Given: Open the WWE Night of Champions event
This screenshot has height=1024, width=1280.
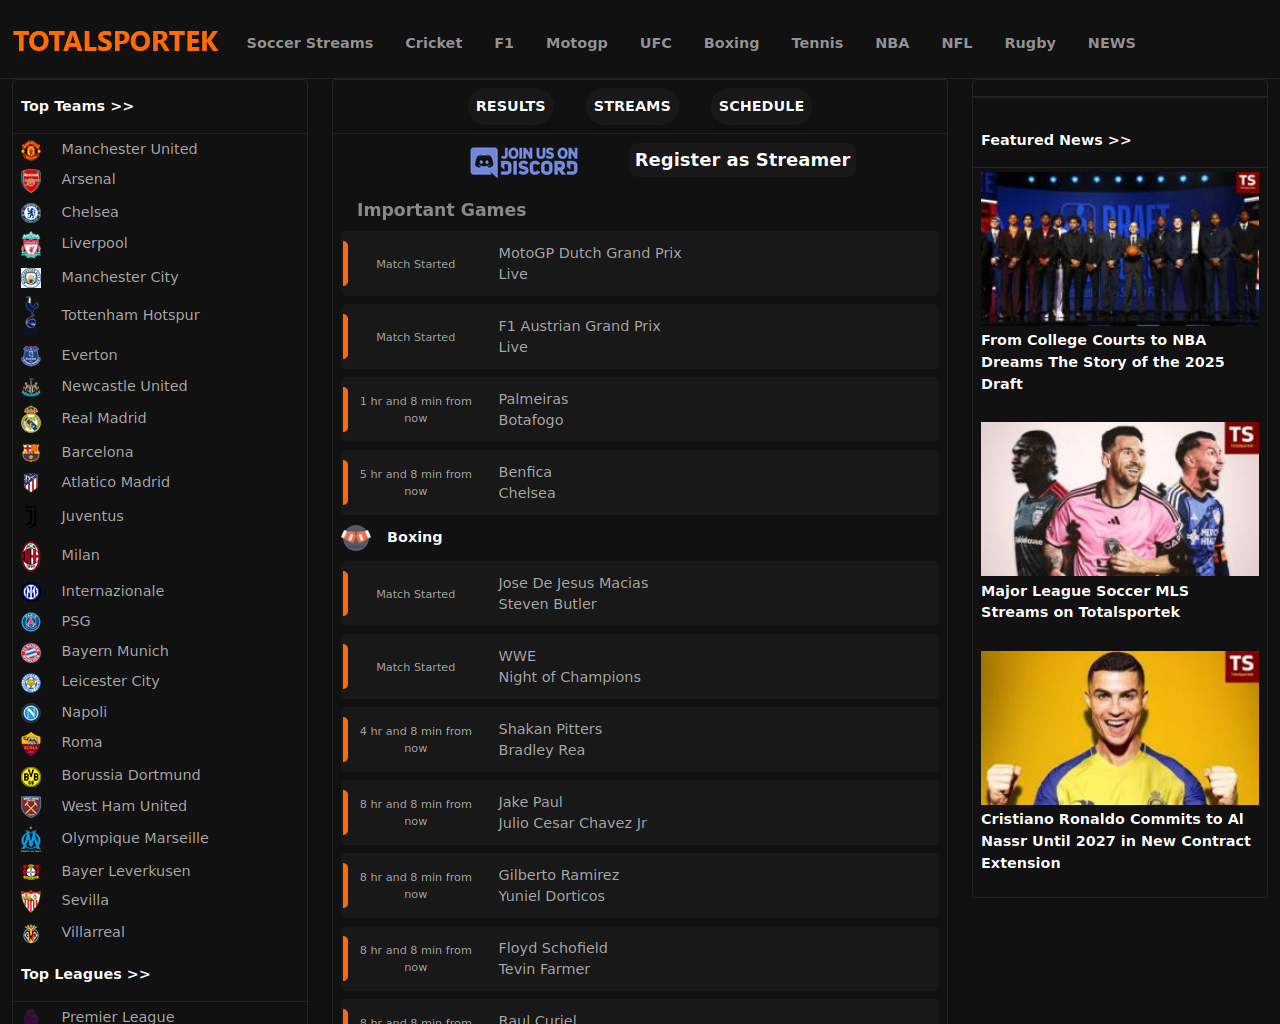Looking at the screenshot, I should point(640,667).
